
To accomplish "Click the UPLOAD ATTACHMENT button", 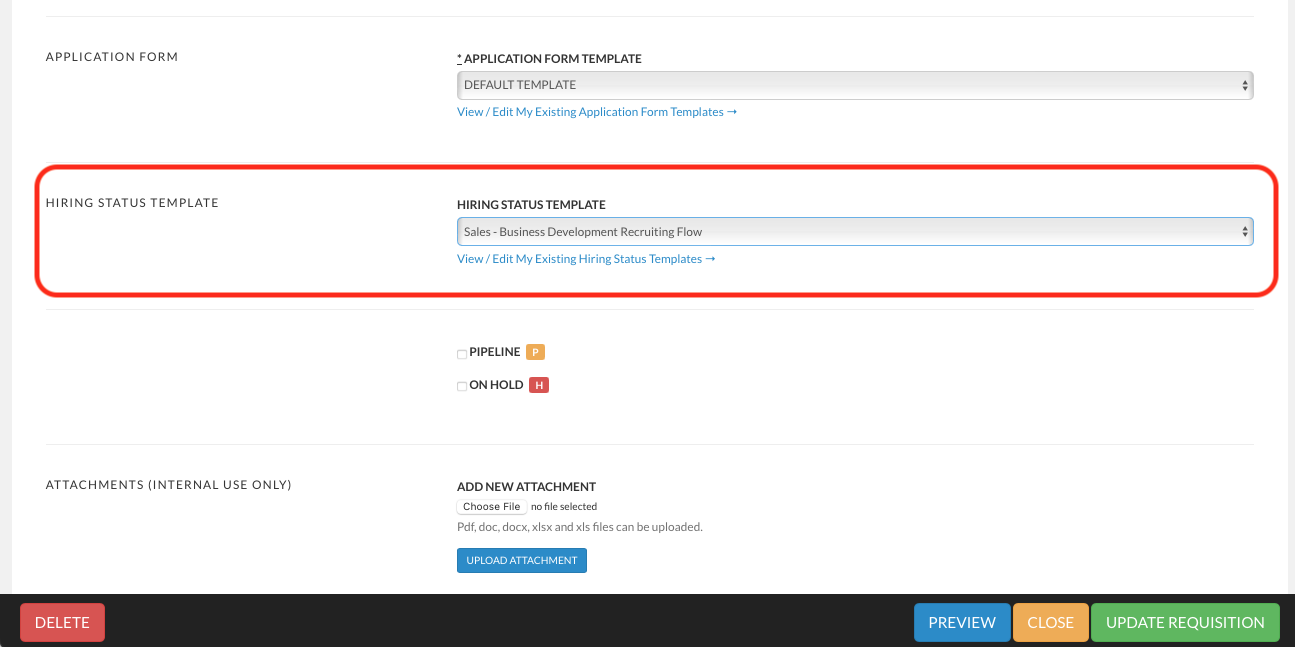I will (x=521, y=560).
